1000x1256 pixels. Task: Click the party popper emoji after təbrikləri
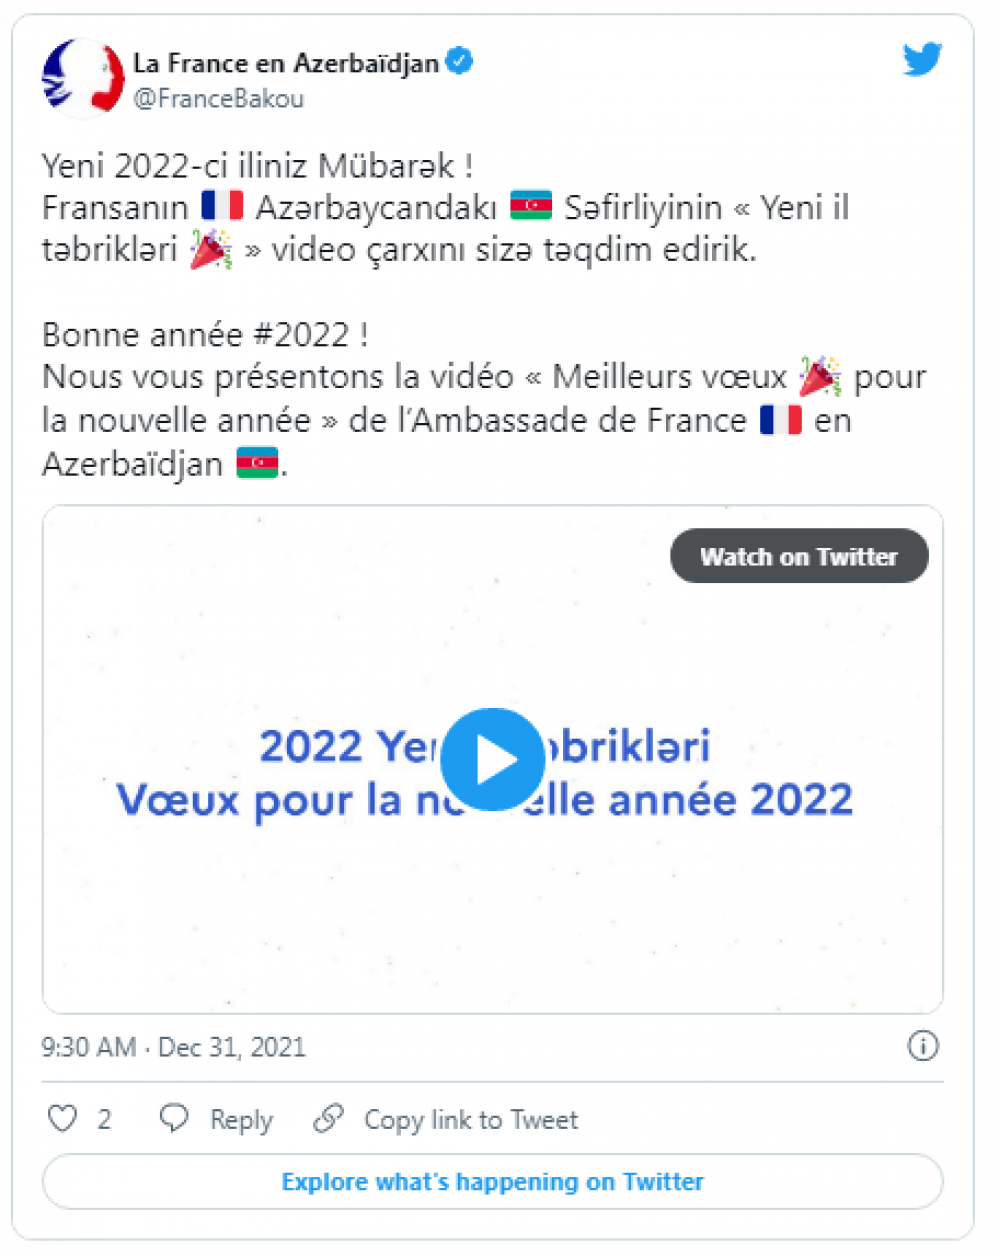[211, 249]
